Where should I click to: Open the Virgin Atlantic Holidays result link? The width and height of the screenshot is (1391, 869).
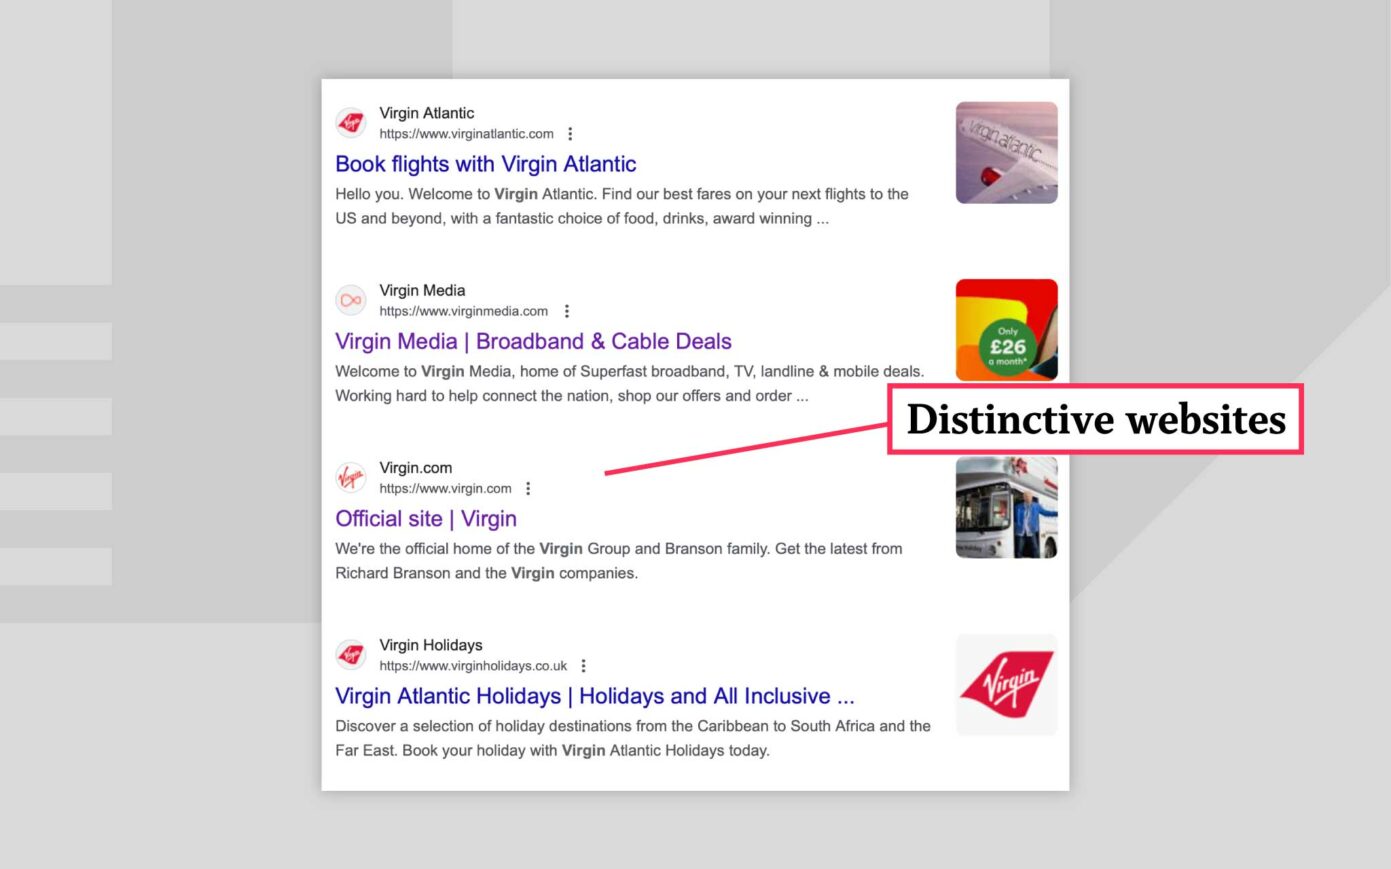(594, 695)
